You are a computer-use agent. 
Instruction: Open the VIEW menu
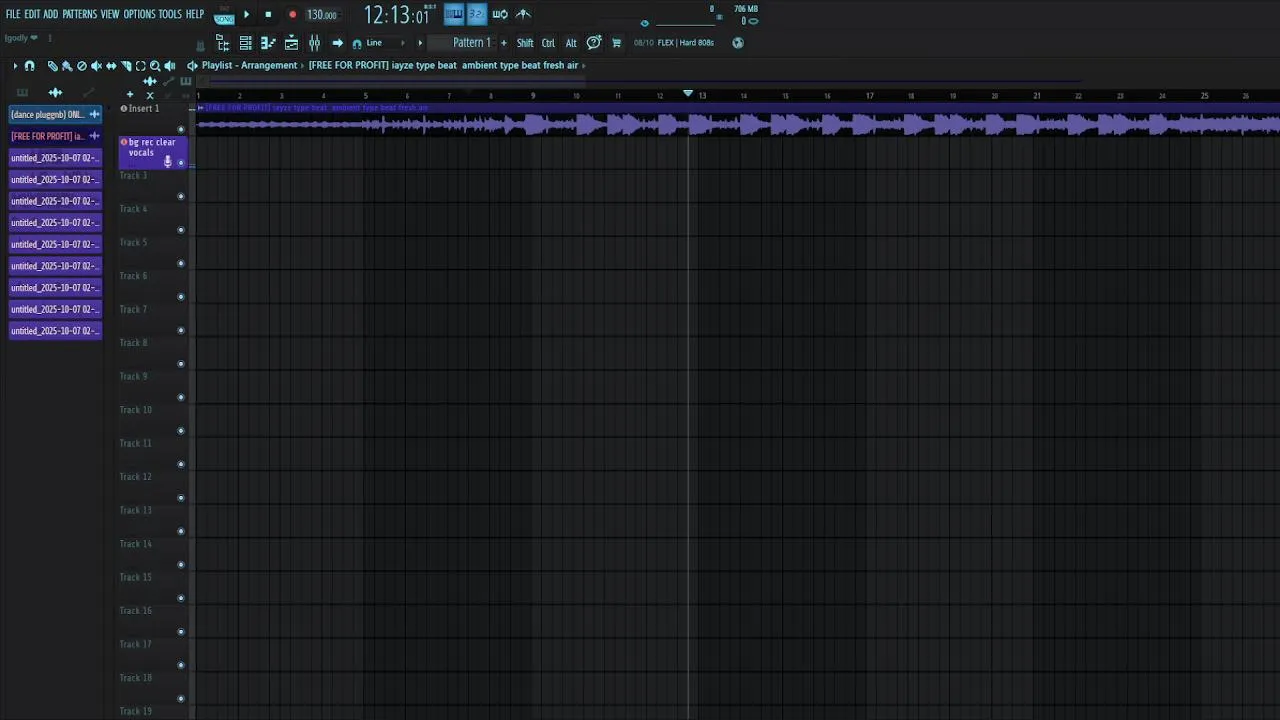pos(109,14)
